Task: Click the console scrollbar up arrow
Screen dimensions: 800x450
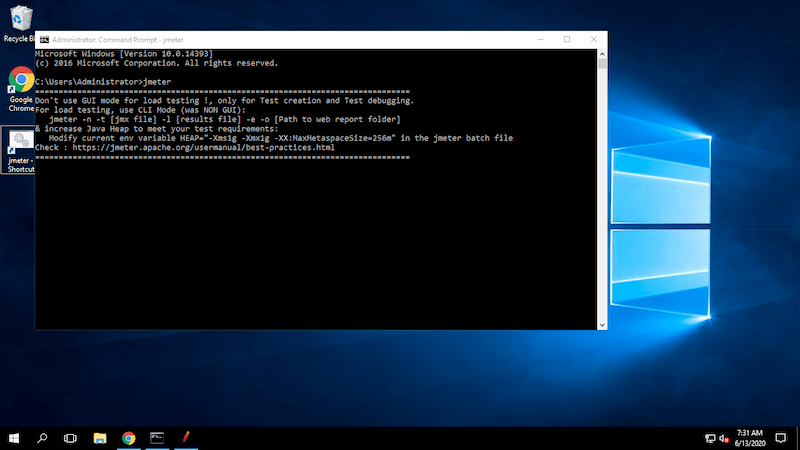Action: 602,54
